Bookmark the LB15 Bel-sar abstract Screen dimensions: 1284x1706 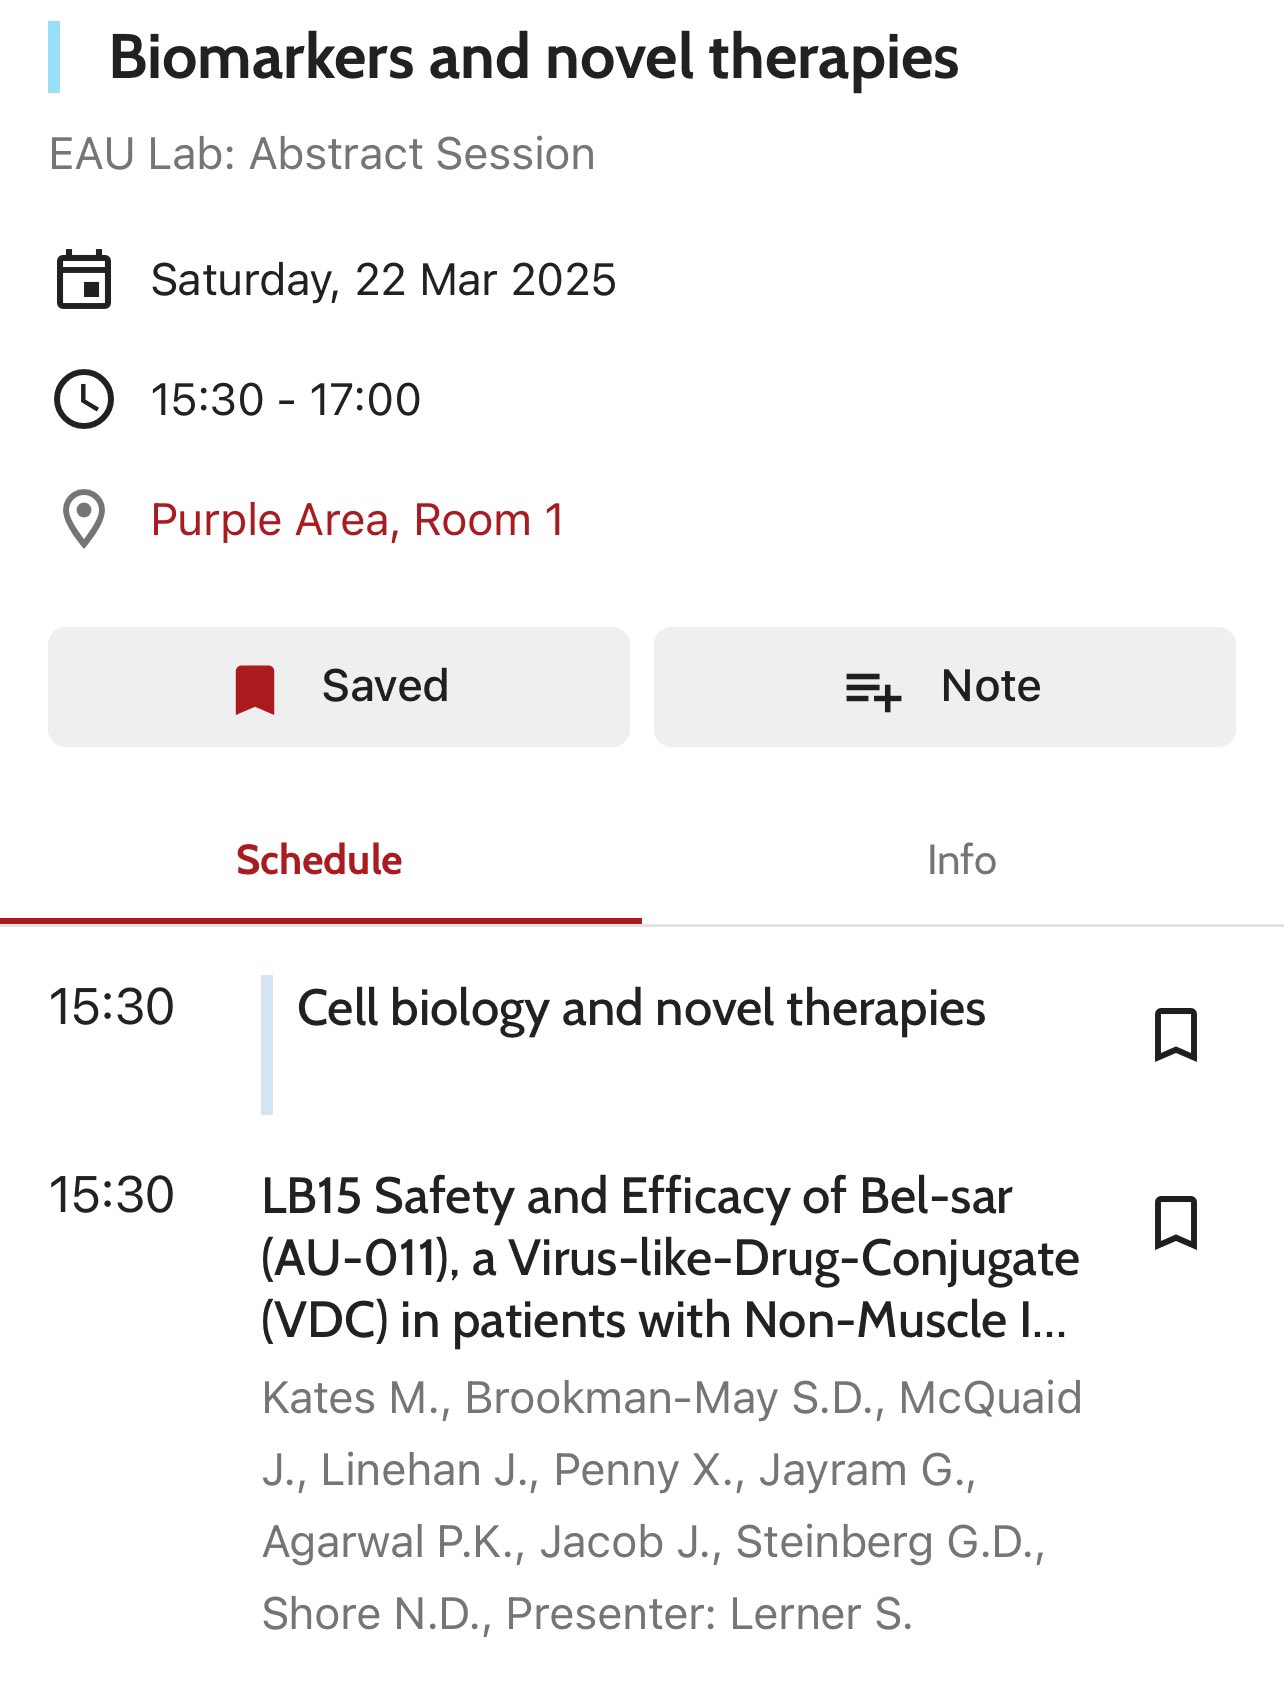(1176, 1222)
